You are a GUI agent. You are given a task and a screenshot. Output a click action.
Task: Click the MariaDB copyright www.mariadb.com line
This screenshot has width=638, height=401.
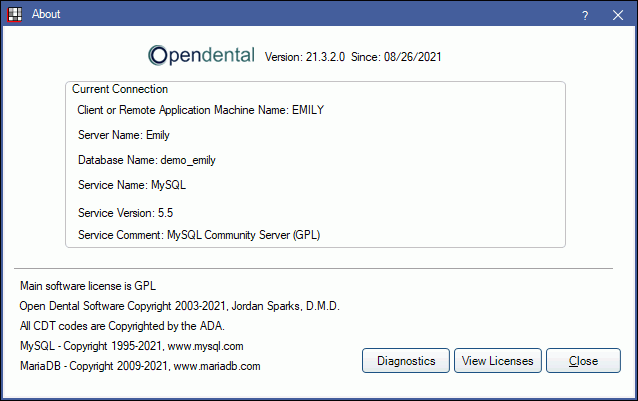140,366
